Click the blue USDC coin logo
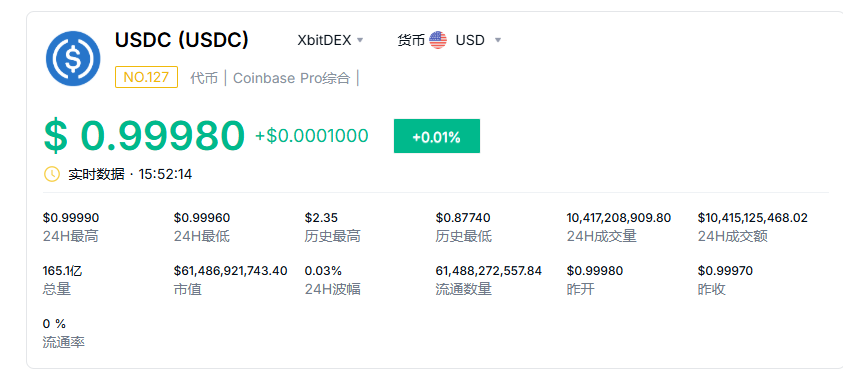This screenshot has height=379, width=843. click(73, 59)
